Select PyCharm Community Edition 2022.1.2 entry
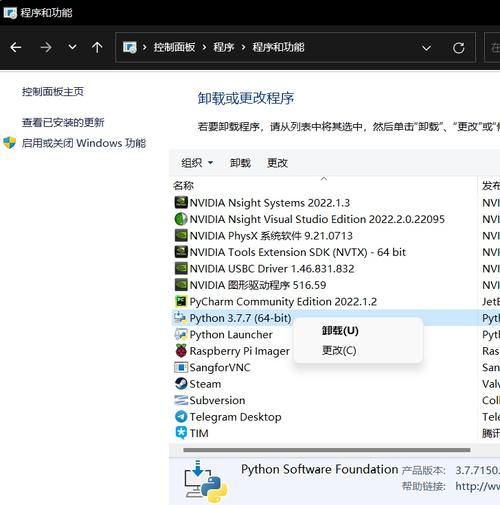500x505 pixels. 283,302
